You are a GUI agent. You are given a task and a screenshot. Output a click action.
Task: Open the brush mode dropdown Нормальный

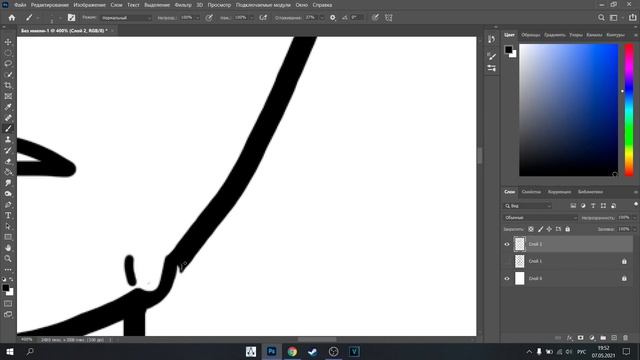[x=126, y=18]
